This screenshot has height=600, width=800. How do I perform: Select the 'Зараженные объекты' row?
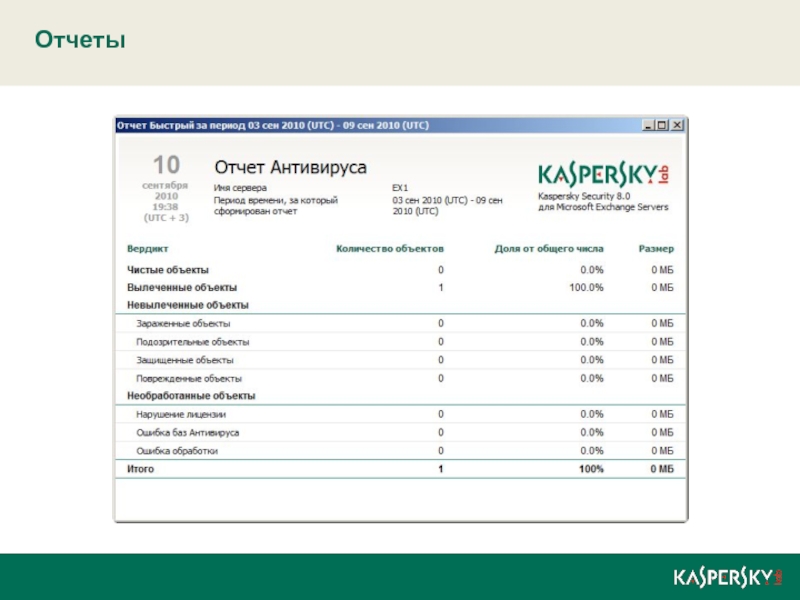point(401,323)
